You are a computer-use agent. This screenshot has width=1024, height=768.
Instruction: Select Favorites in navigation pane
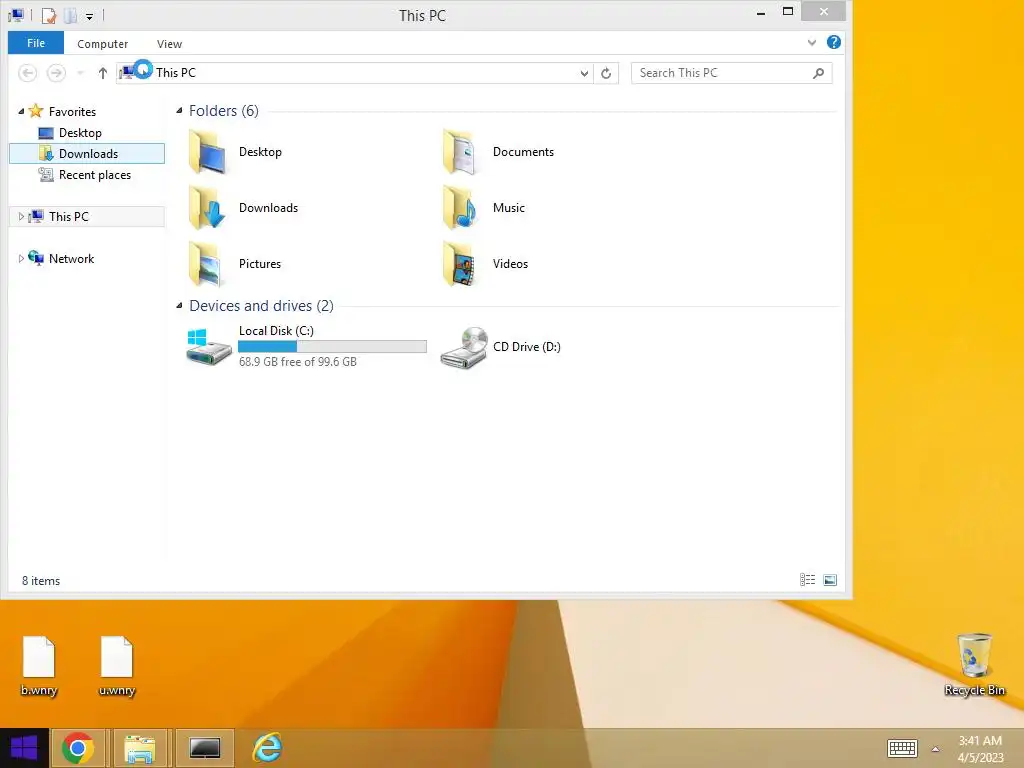point(72,112)
